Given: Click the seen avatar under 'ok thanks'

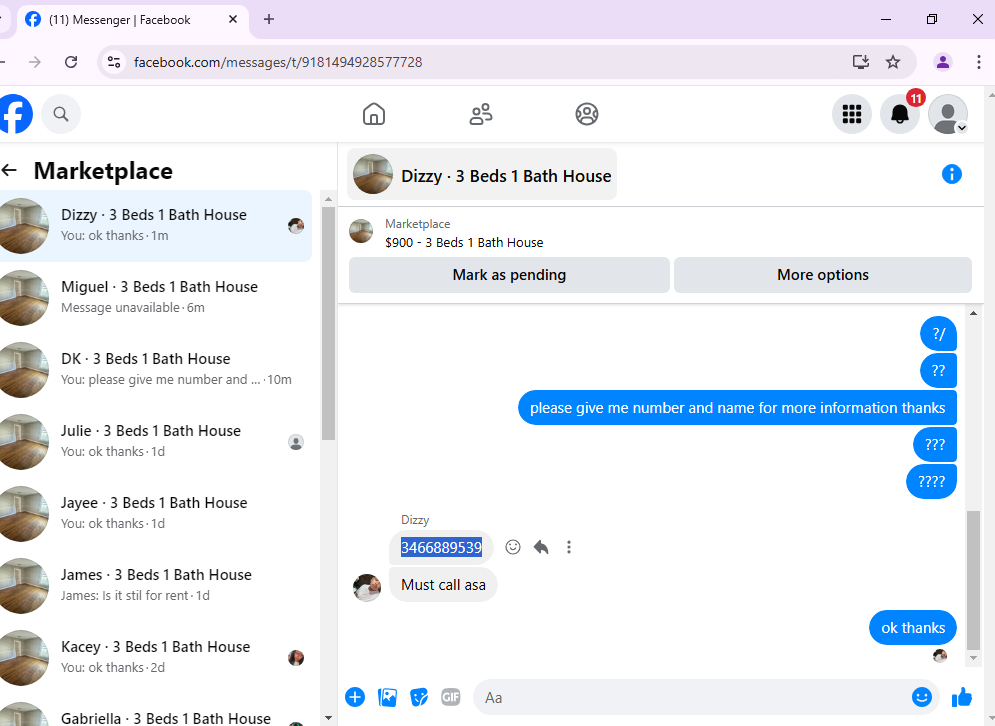Looking at the screenshot, I should [940, 656].
